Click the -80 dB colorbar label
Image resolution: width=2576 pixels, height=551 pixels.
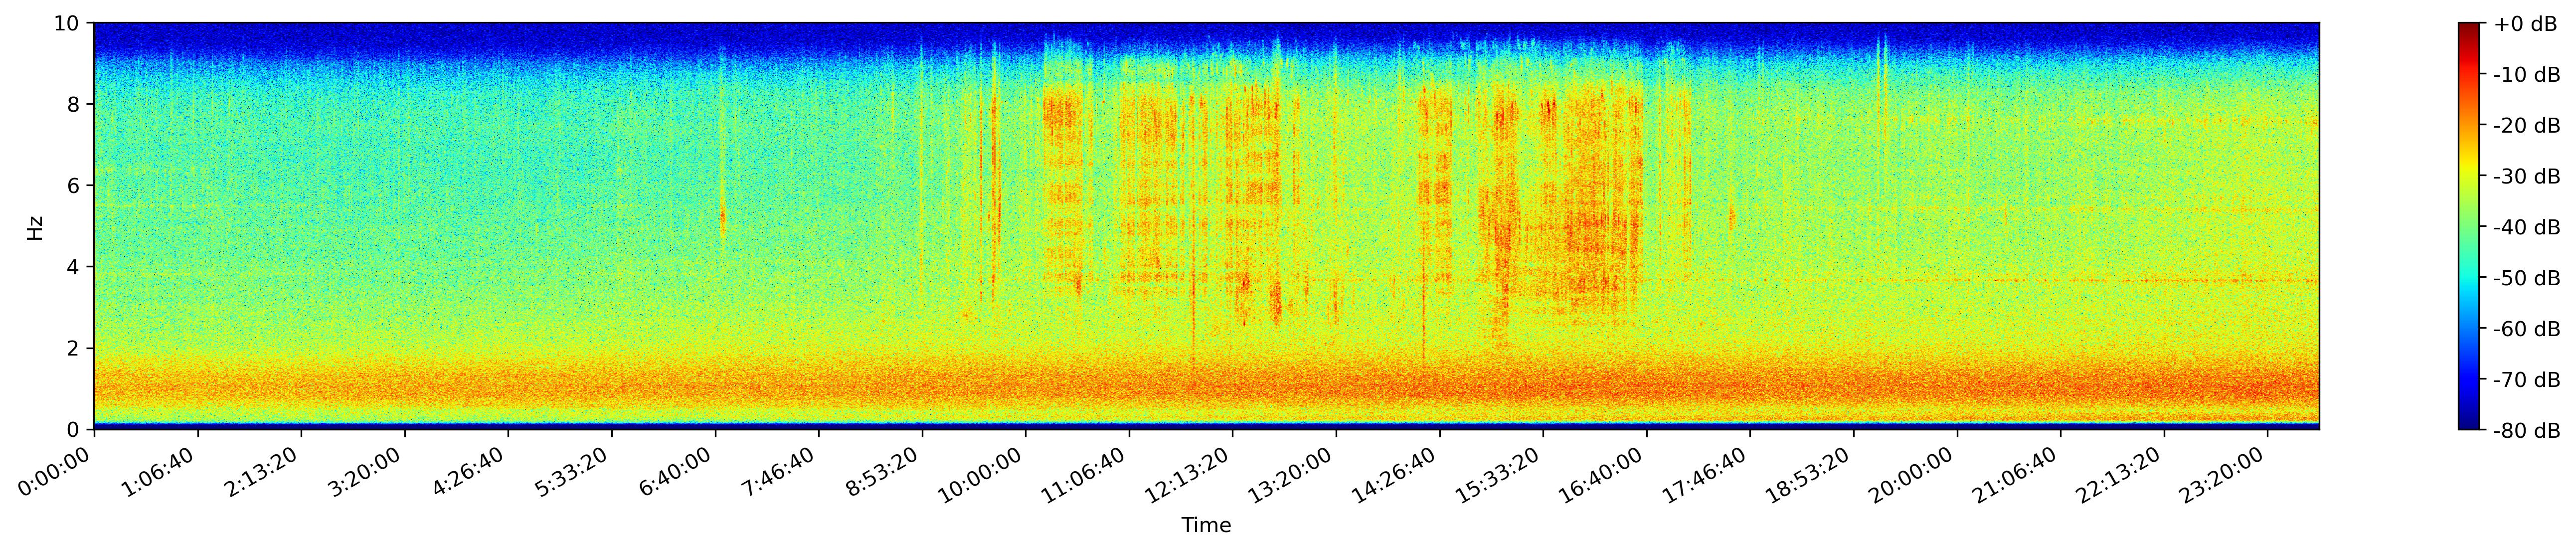(2526, 431)
